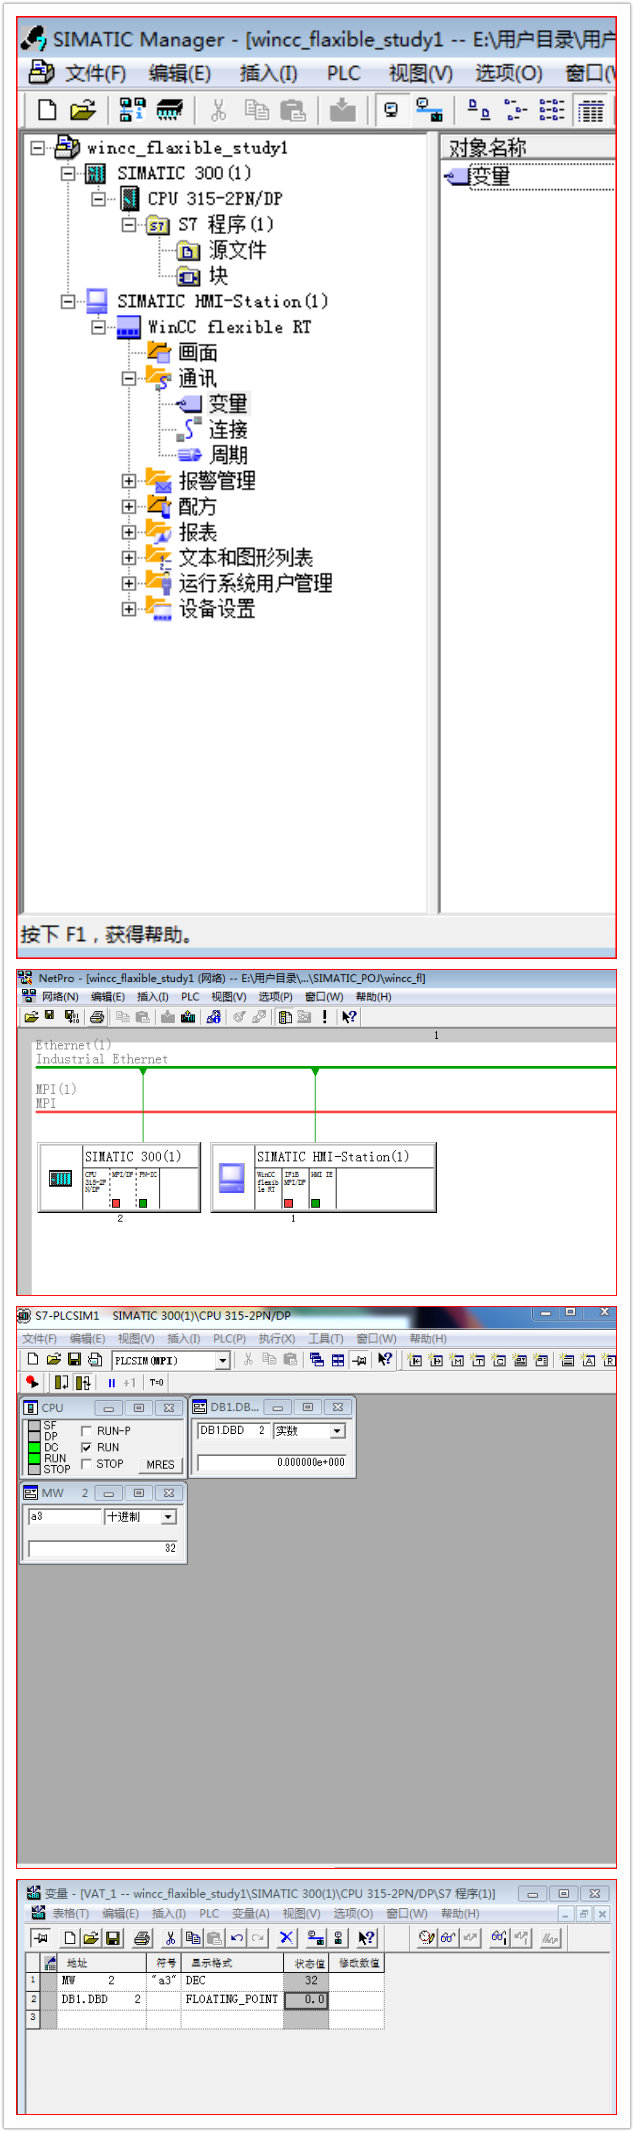The width and height of the screenshot is (634, 2132).
Task: Collapse S7 程序(1) tree node
Action: coord(129,224)
